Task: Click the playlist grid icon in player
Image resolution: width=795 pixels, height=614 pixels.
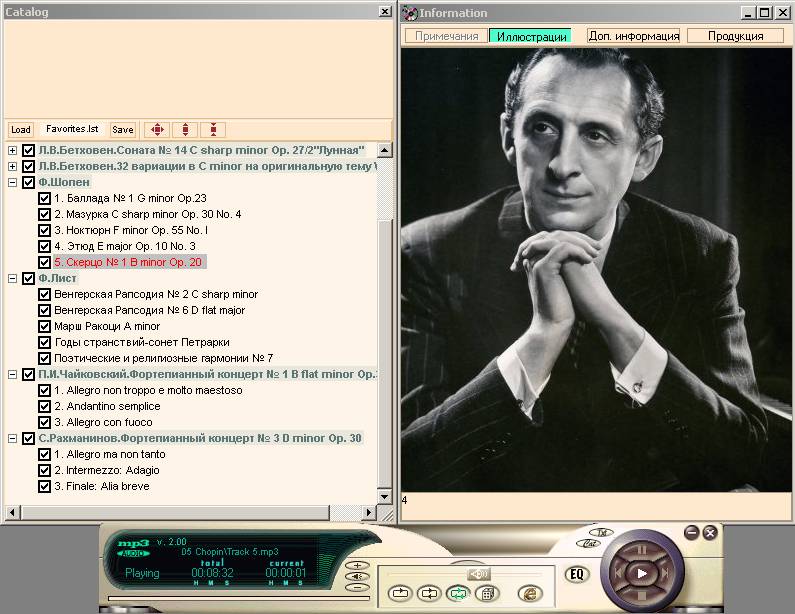Action: [x=486, y=593]
